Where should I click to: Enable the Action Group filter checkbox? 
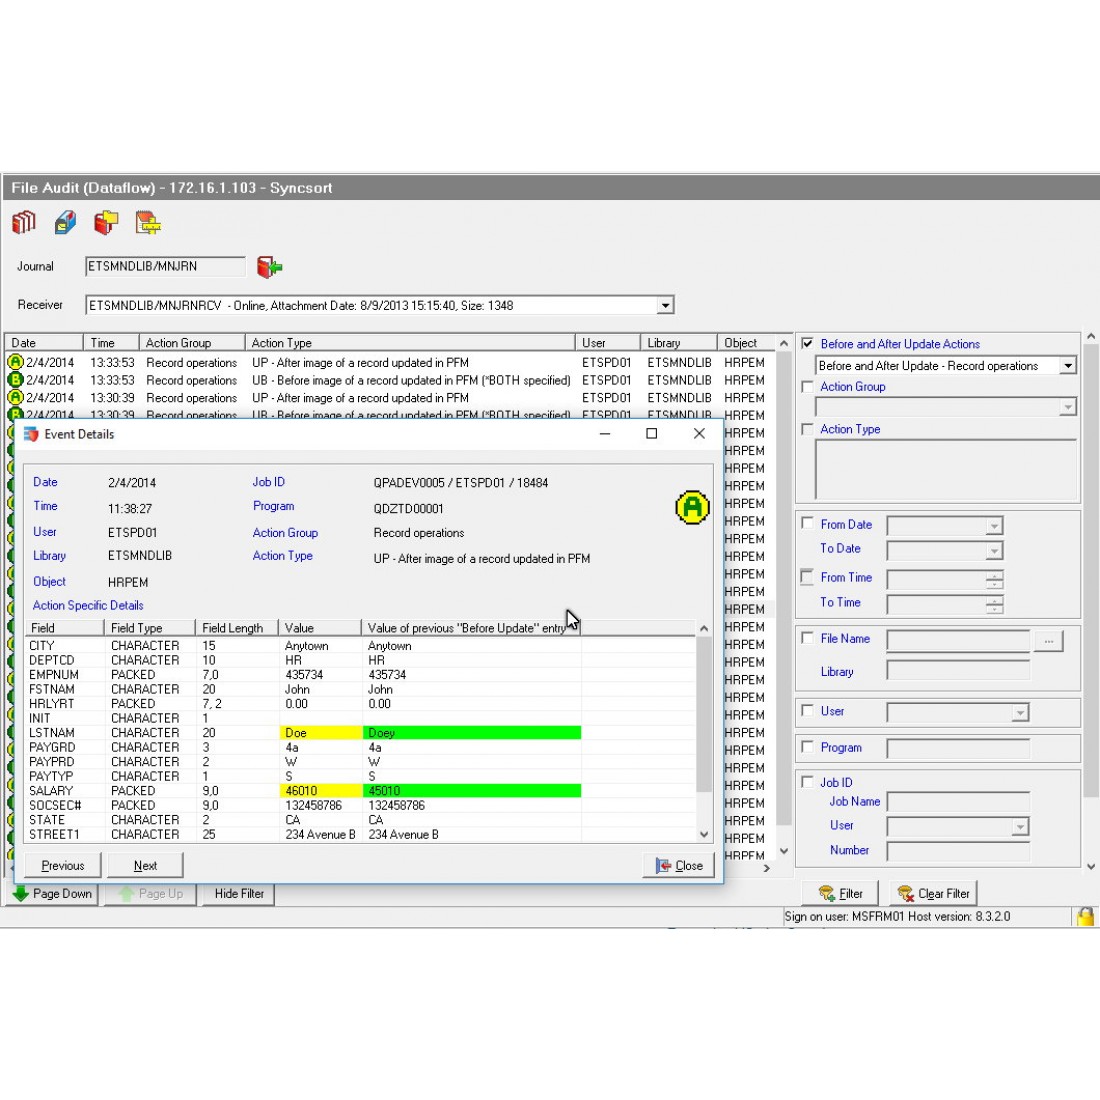click(808, 387)
